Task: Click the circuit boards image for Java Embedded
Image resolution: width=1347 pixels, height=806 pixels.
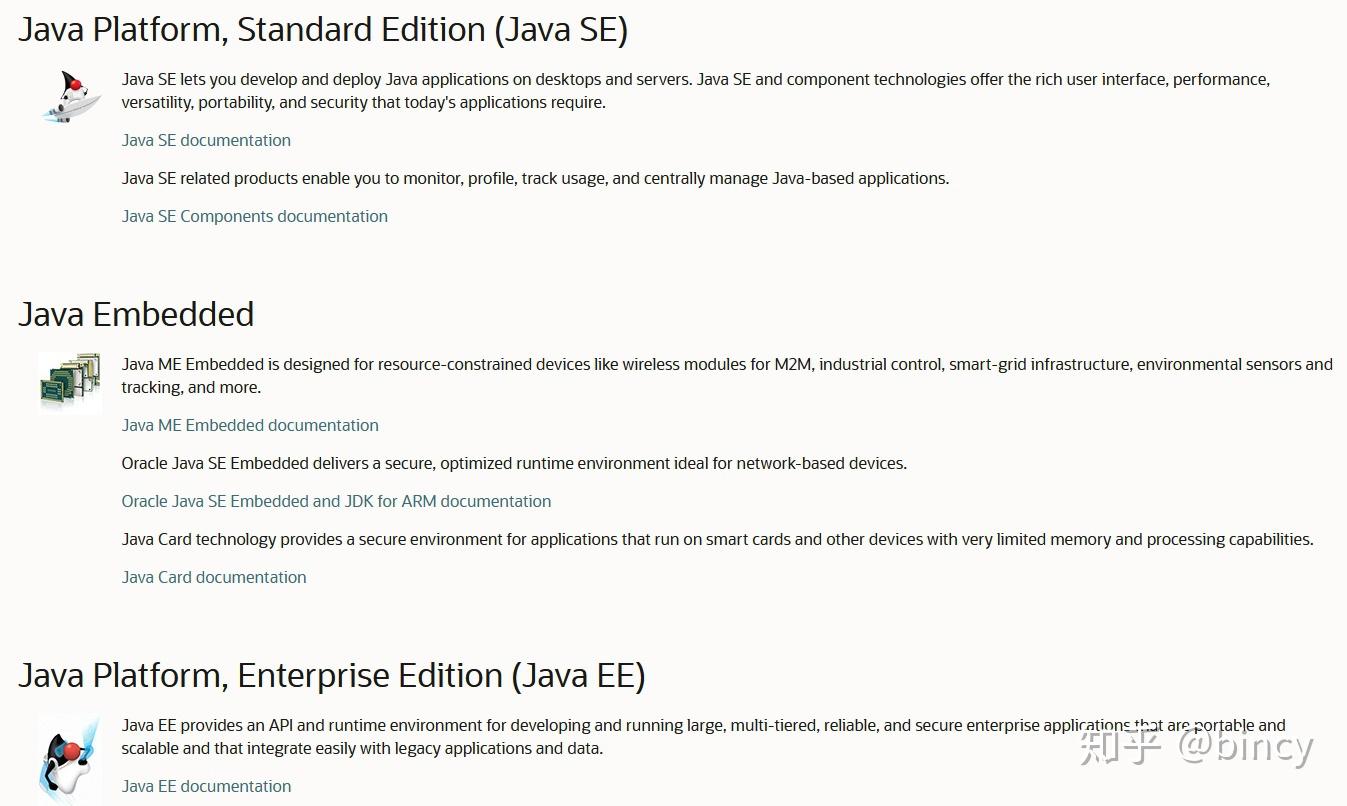Action: [70, 381]
